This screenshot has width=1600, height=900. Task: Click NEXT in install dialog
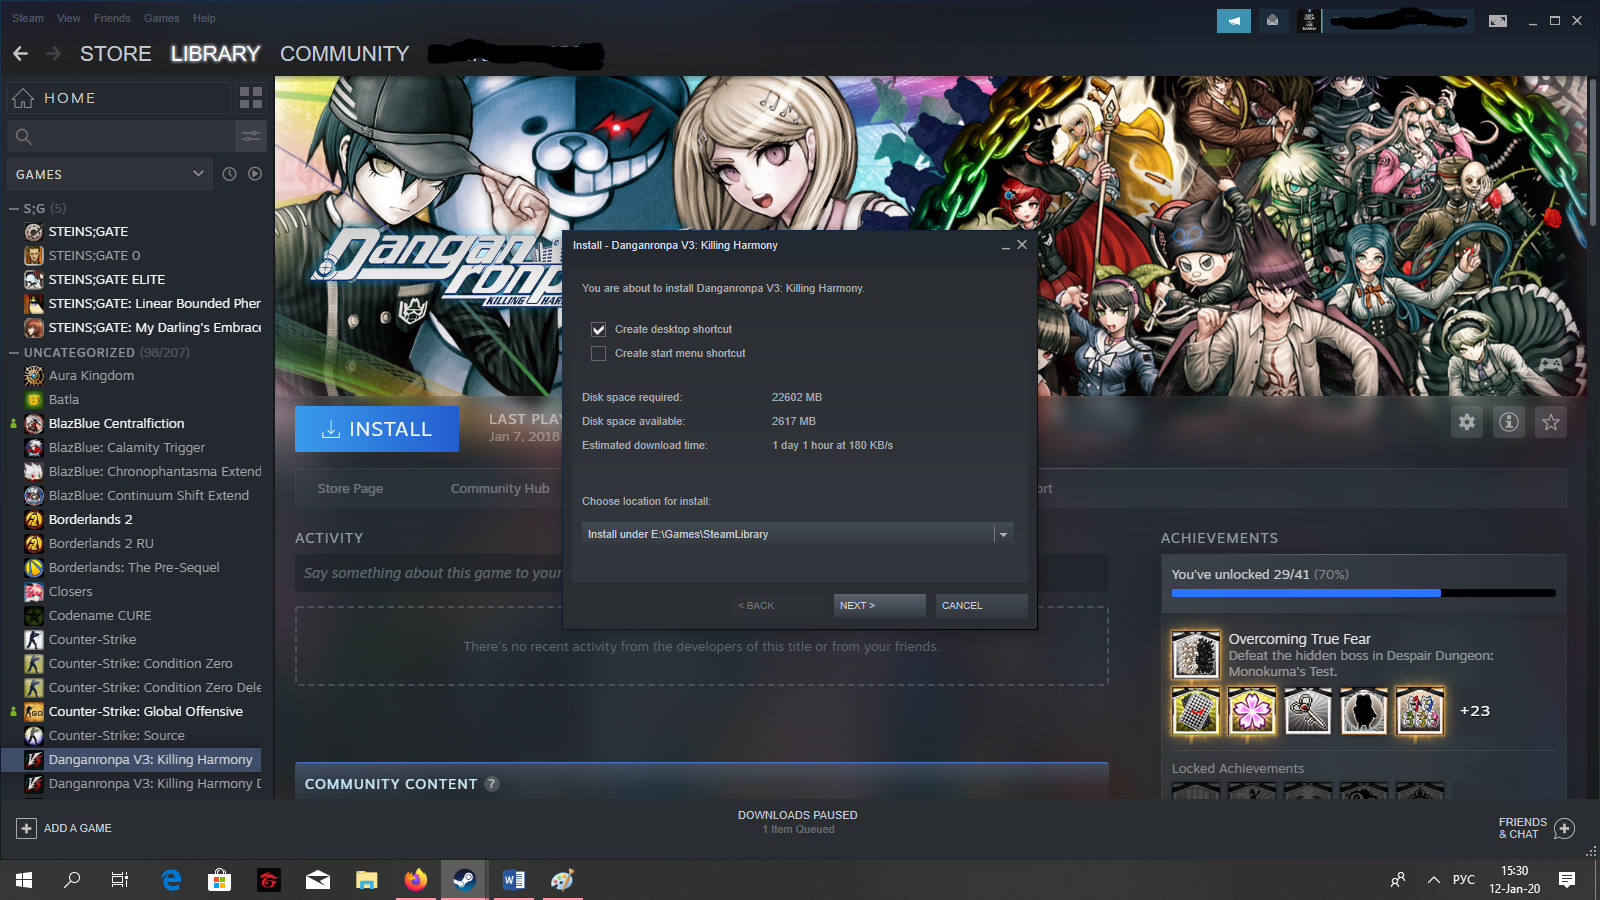point(879,605)
